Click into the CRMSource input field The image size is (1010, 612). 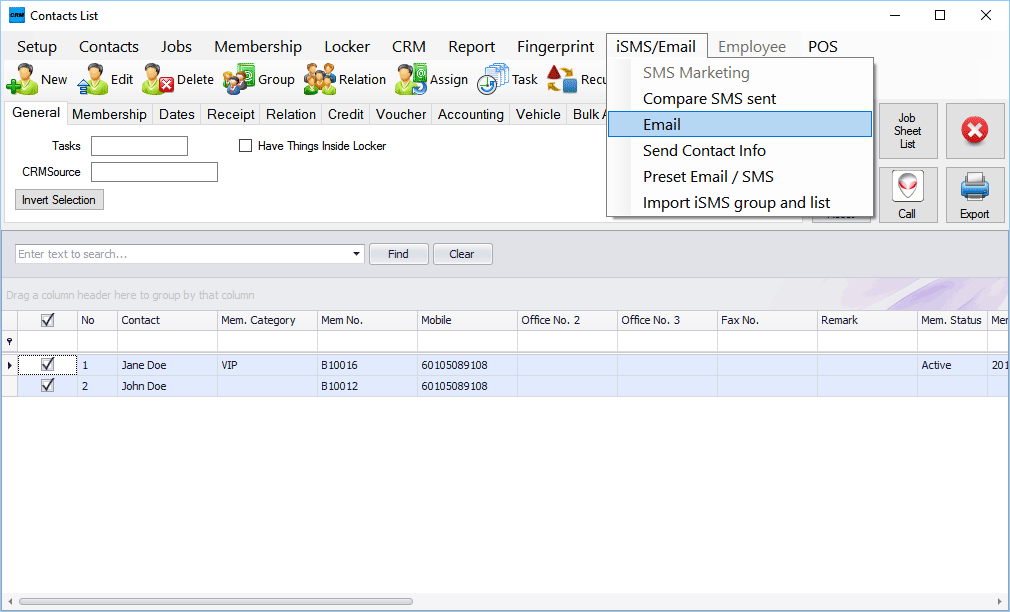[155, 172]
